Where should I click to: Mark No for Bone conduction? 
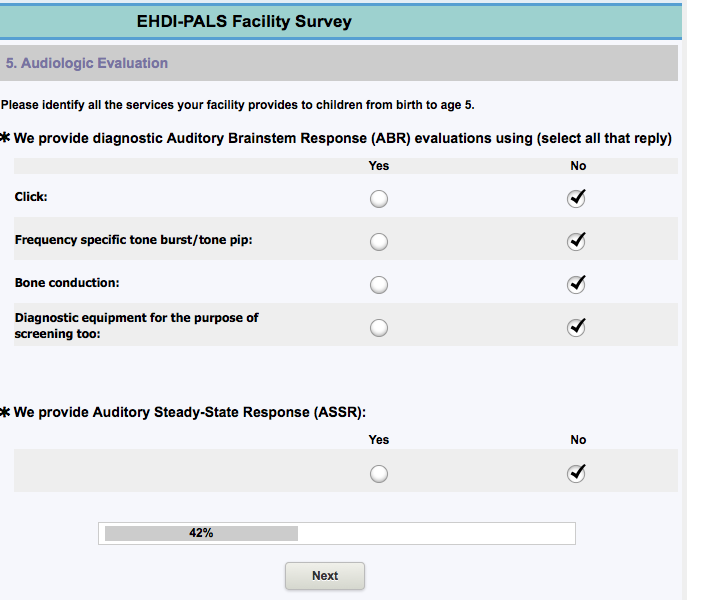coord(576,285)
